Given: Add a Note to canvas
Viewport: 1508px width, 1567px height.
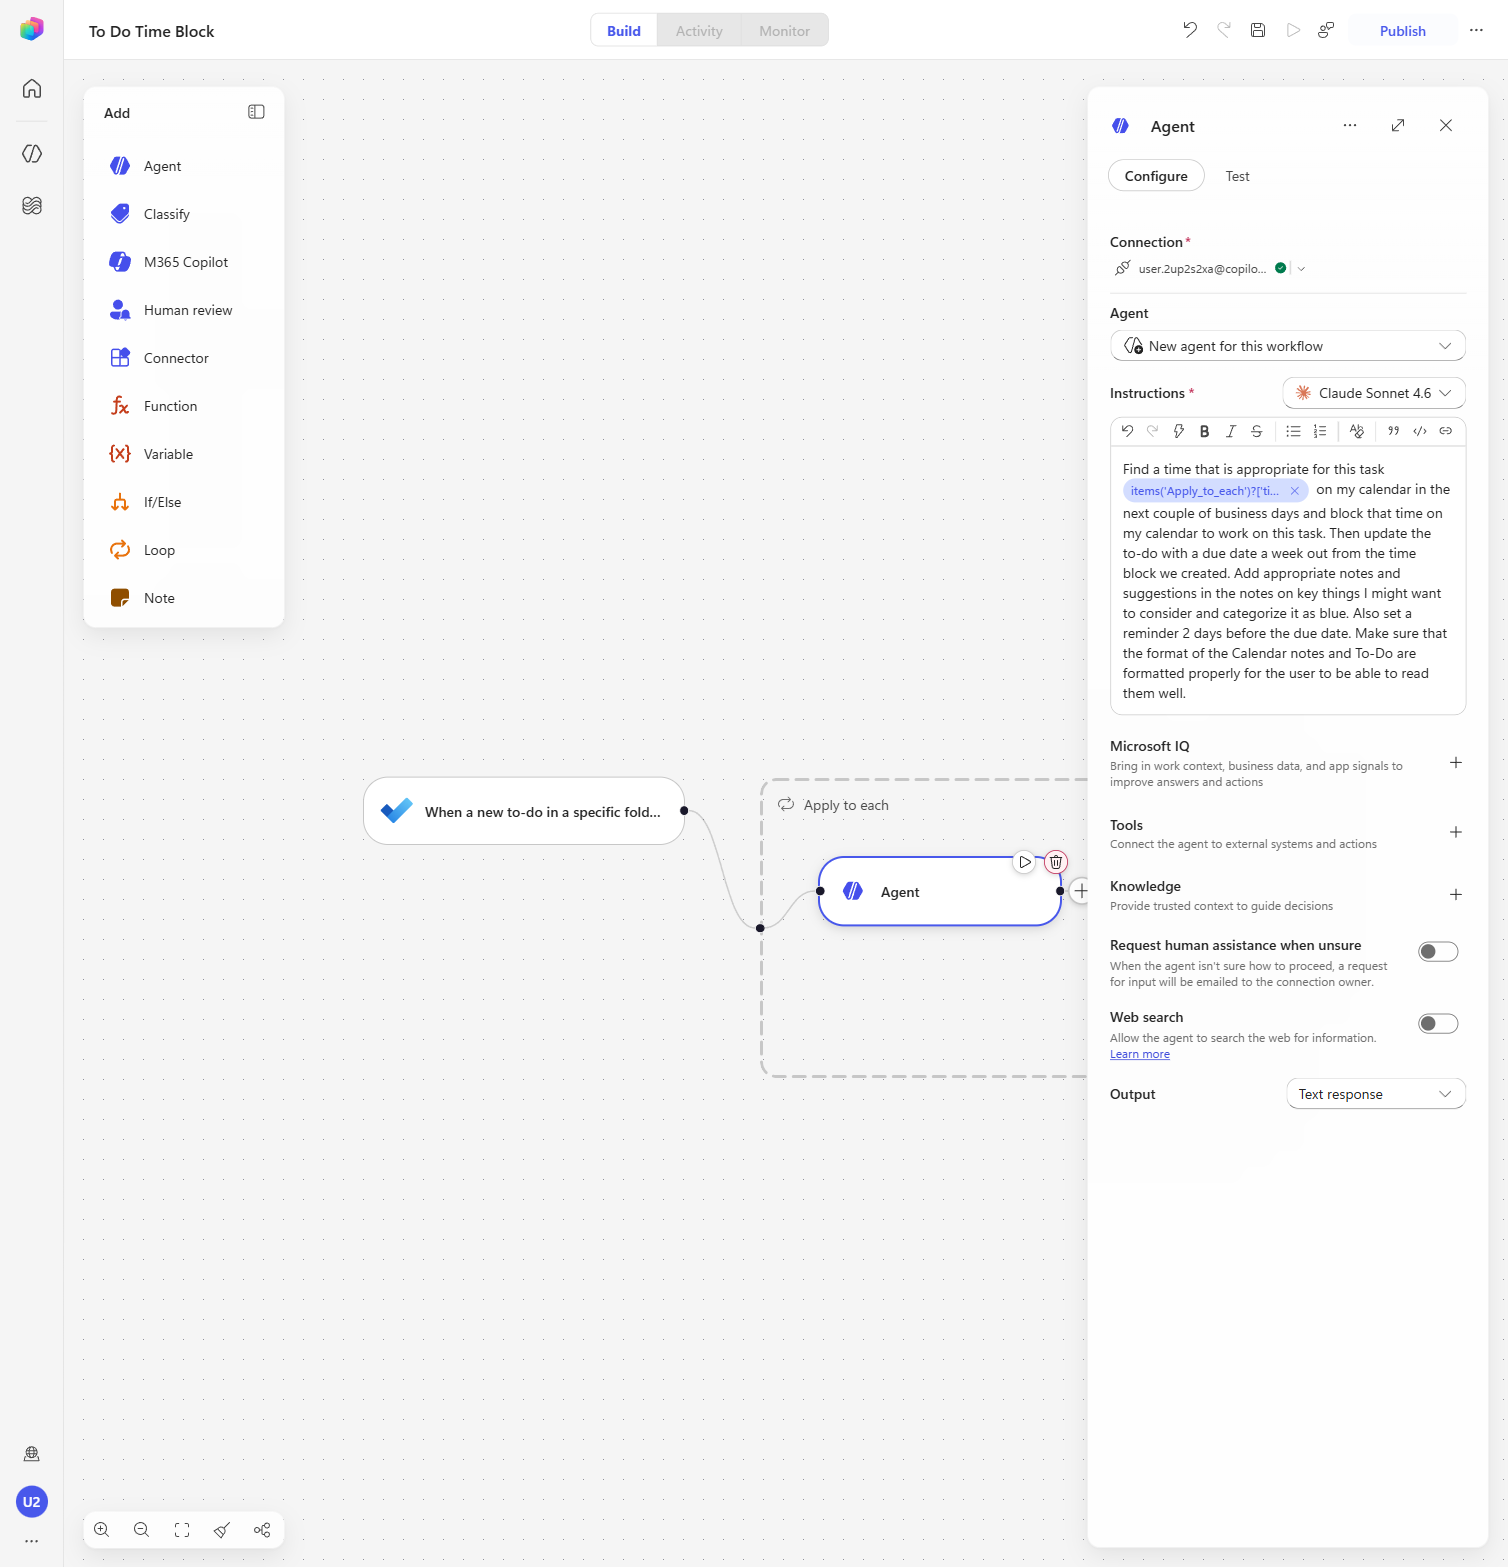Looking at the screenshot, I should tap(184, 598).
